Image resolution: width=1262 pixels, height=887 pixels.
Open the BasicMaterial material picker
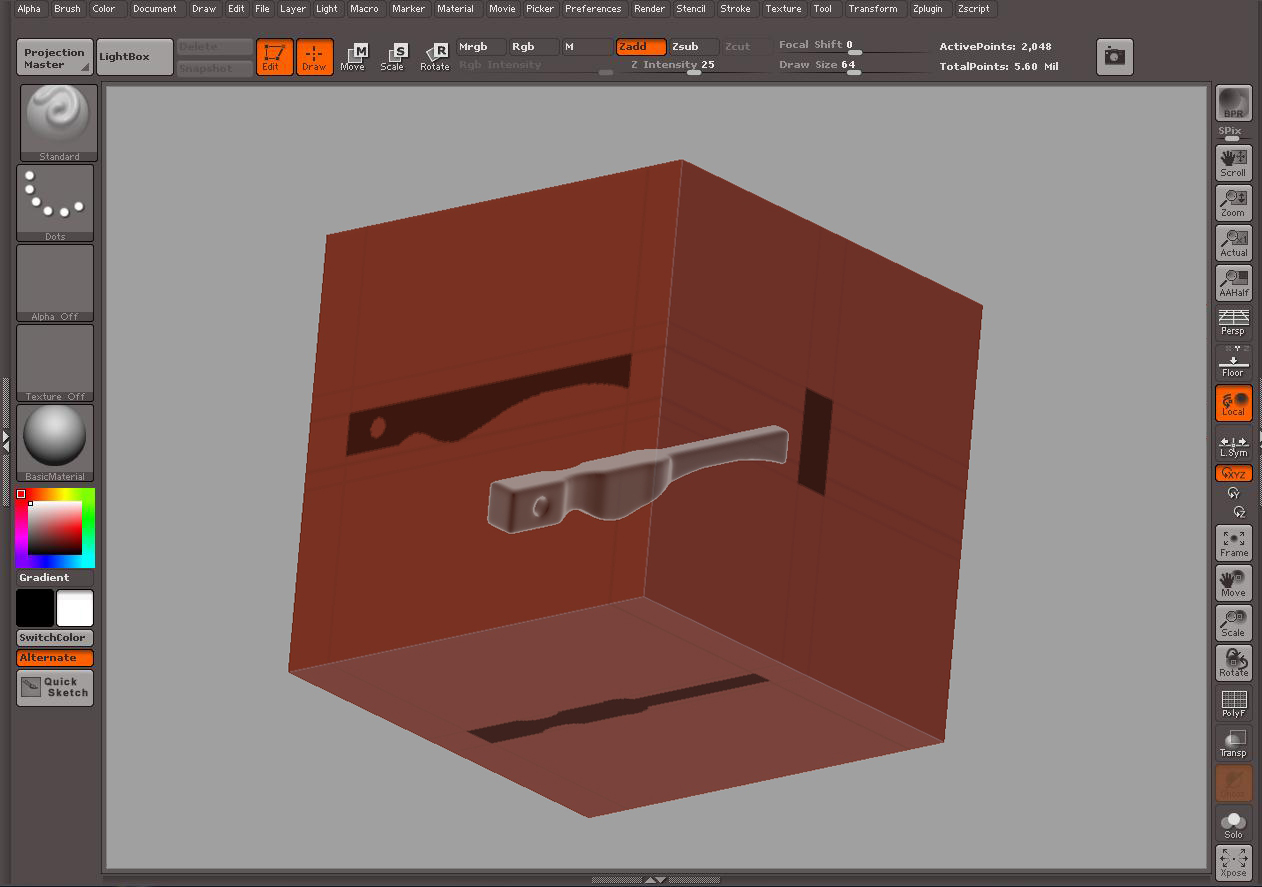pos(56,442)
